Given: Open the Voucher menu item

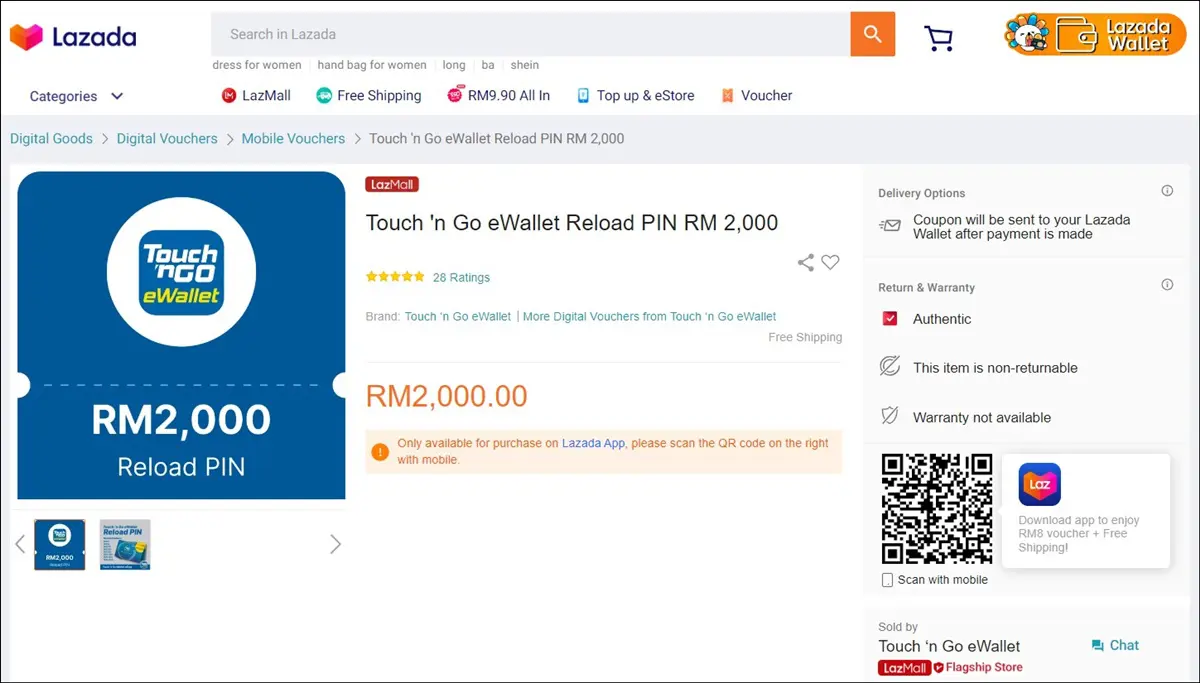Looking at the screenshot, I should pyautogui.click(x=756, y=96).
